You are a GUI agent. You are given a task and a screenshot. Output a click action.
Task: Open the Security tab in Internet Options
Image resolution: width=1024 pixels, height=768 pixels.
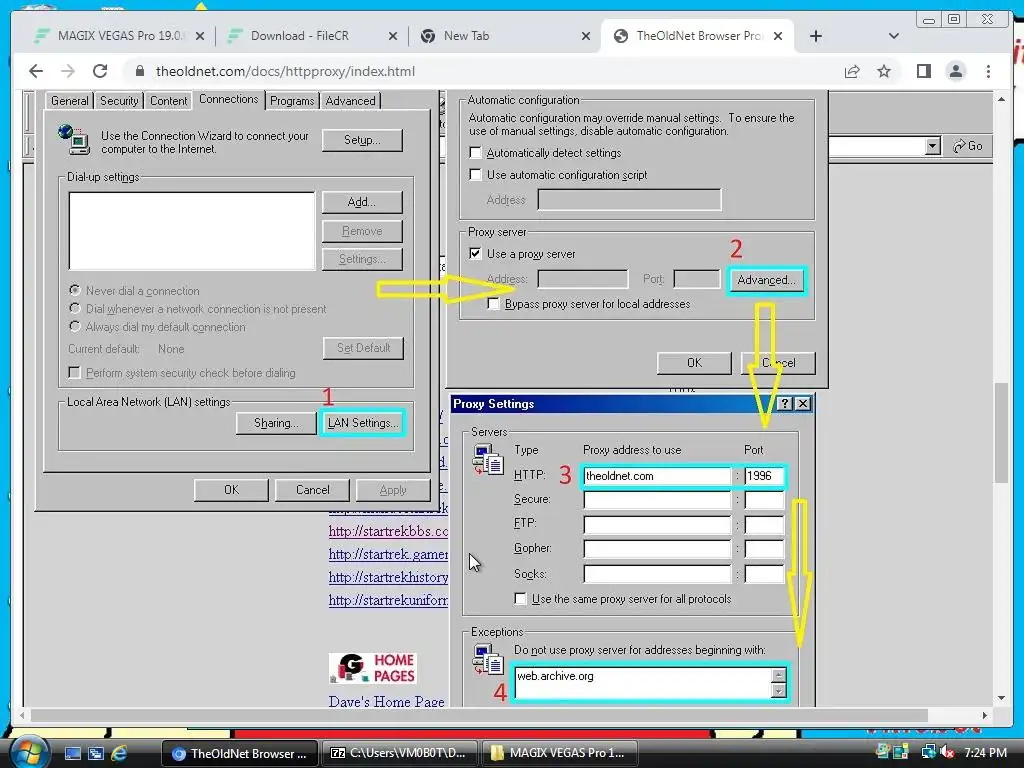(x=119, y=101)
